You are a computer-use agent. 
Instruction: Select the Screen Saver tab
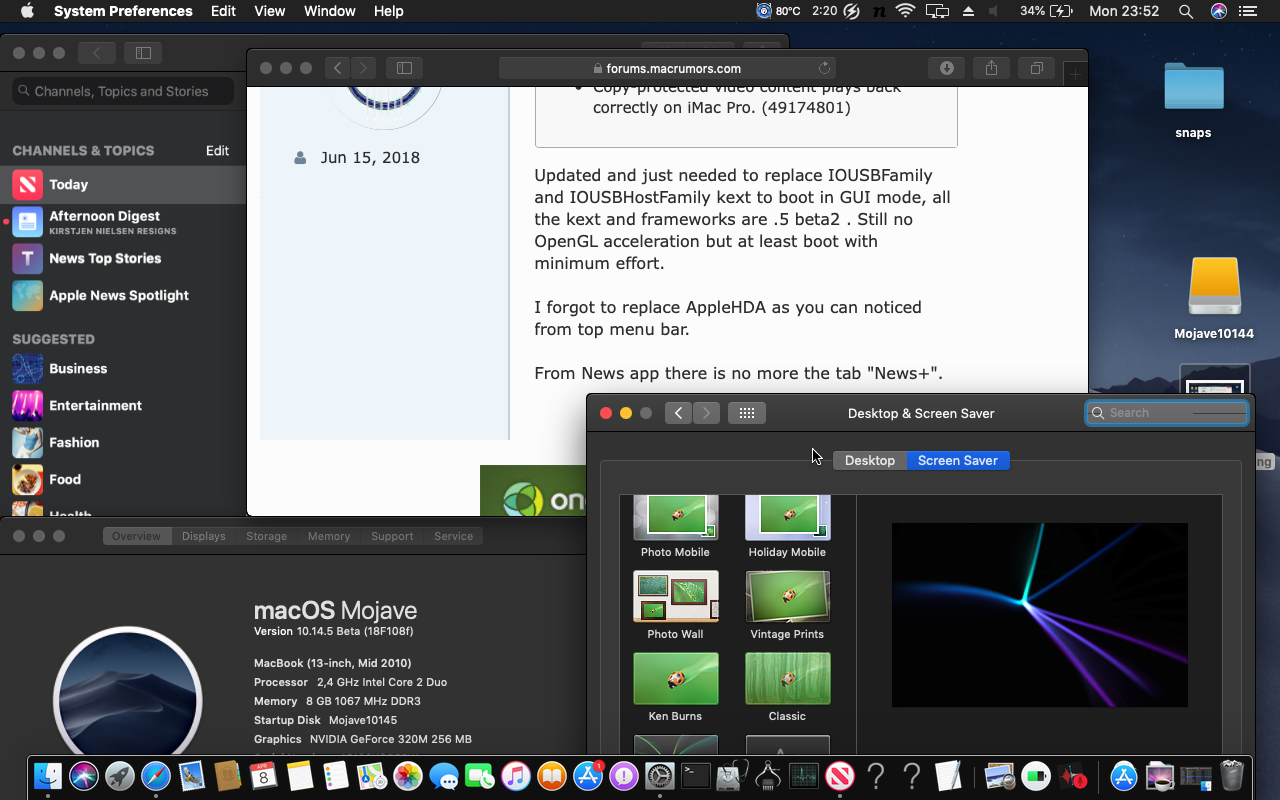click(958, 460)
